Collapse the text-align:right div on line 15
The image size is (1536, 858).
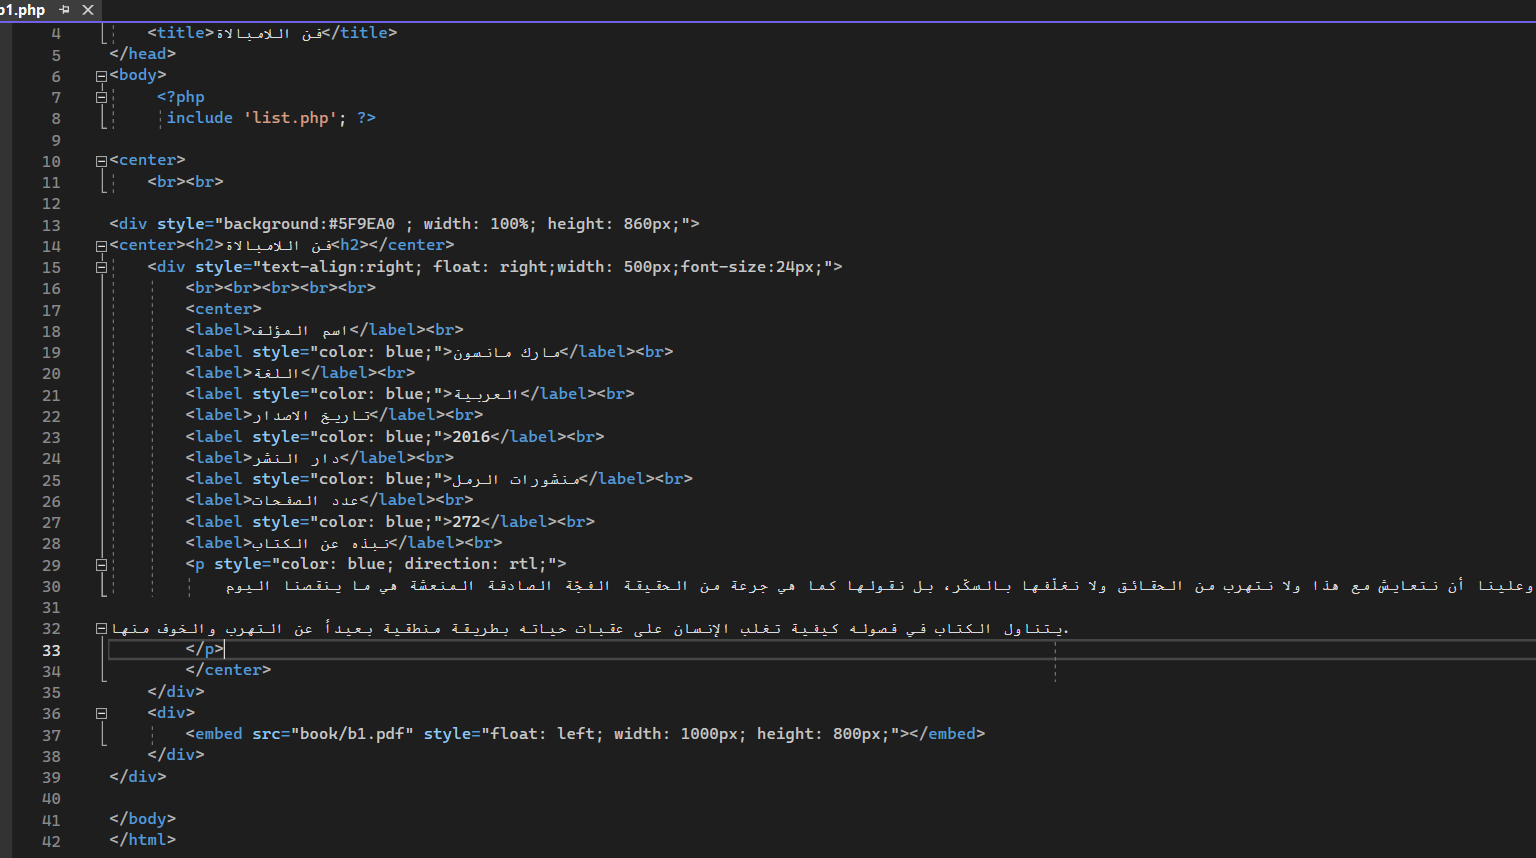[x=101, y=267]
